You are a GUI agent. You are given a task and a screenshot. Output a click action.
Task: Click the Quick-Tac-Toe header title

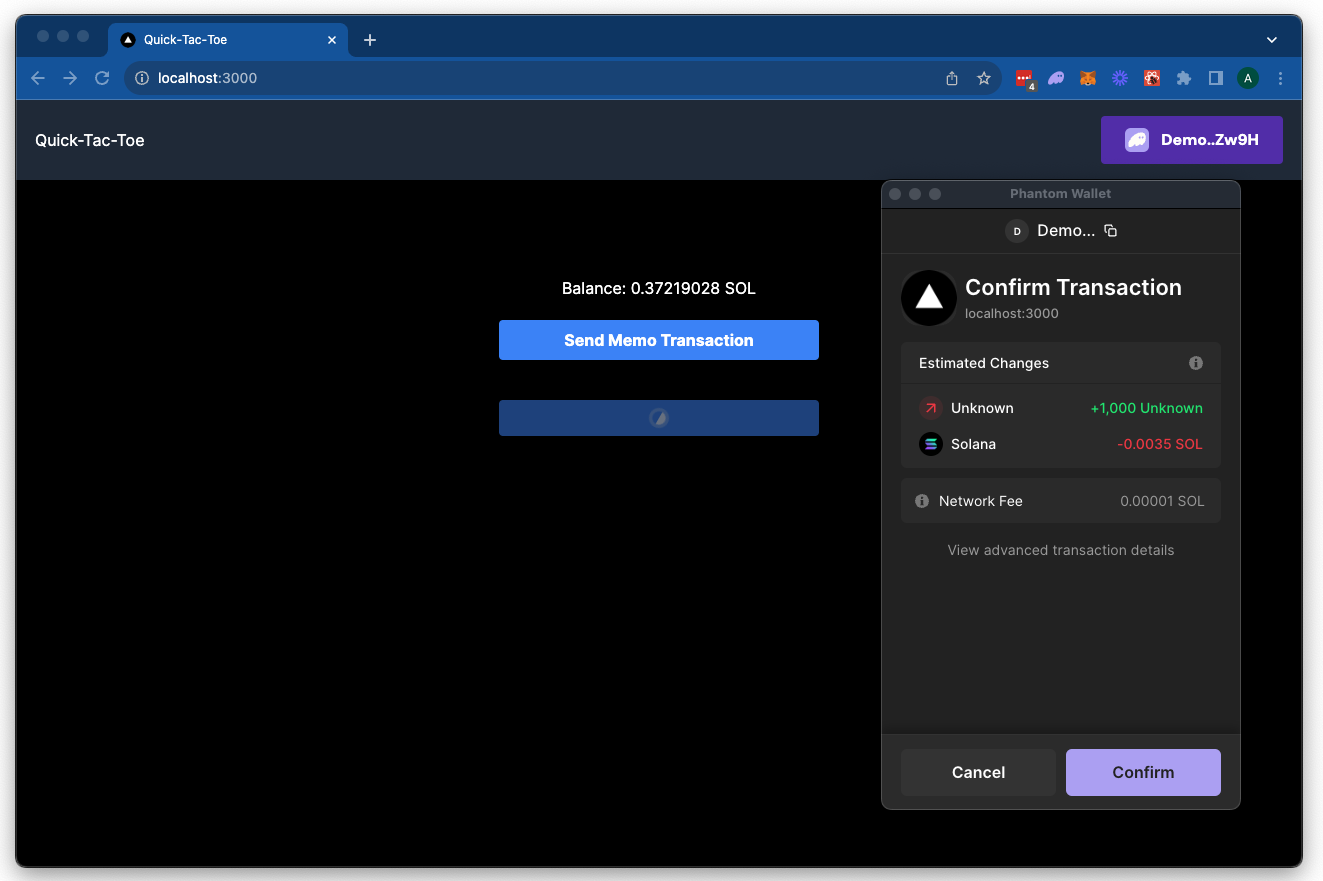tap(90, 140)
